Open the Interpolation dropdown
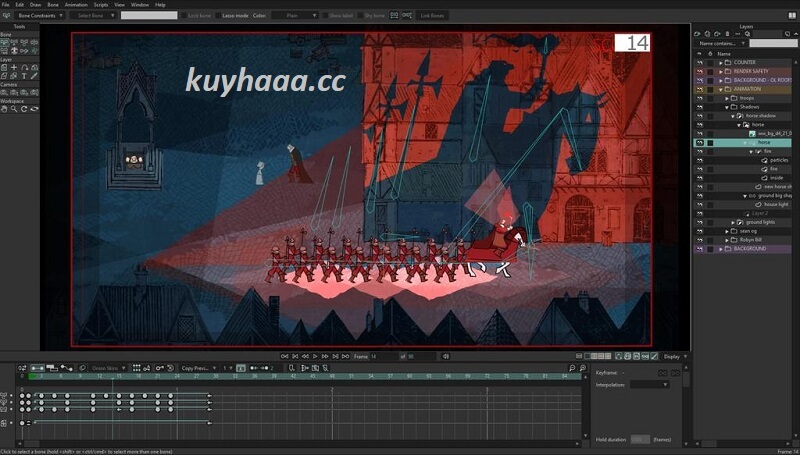 [x=649, y=385]
